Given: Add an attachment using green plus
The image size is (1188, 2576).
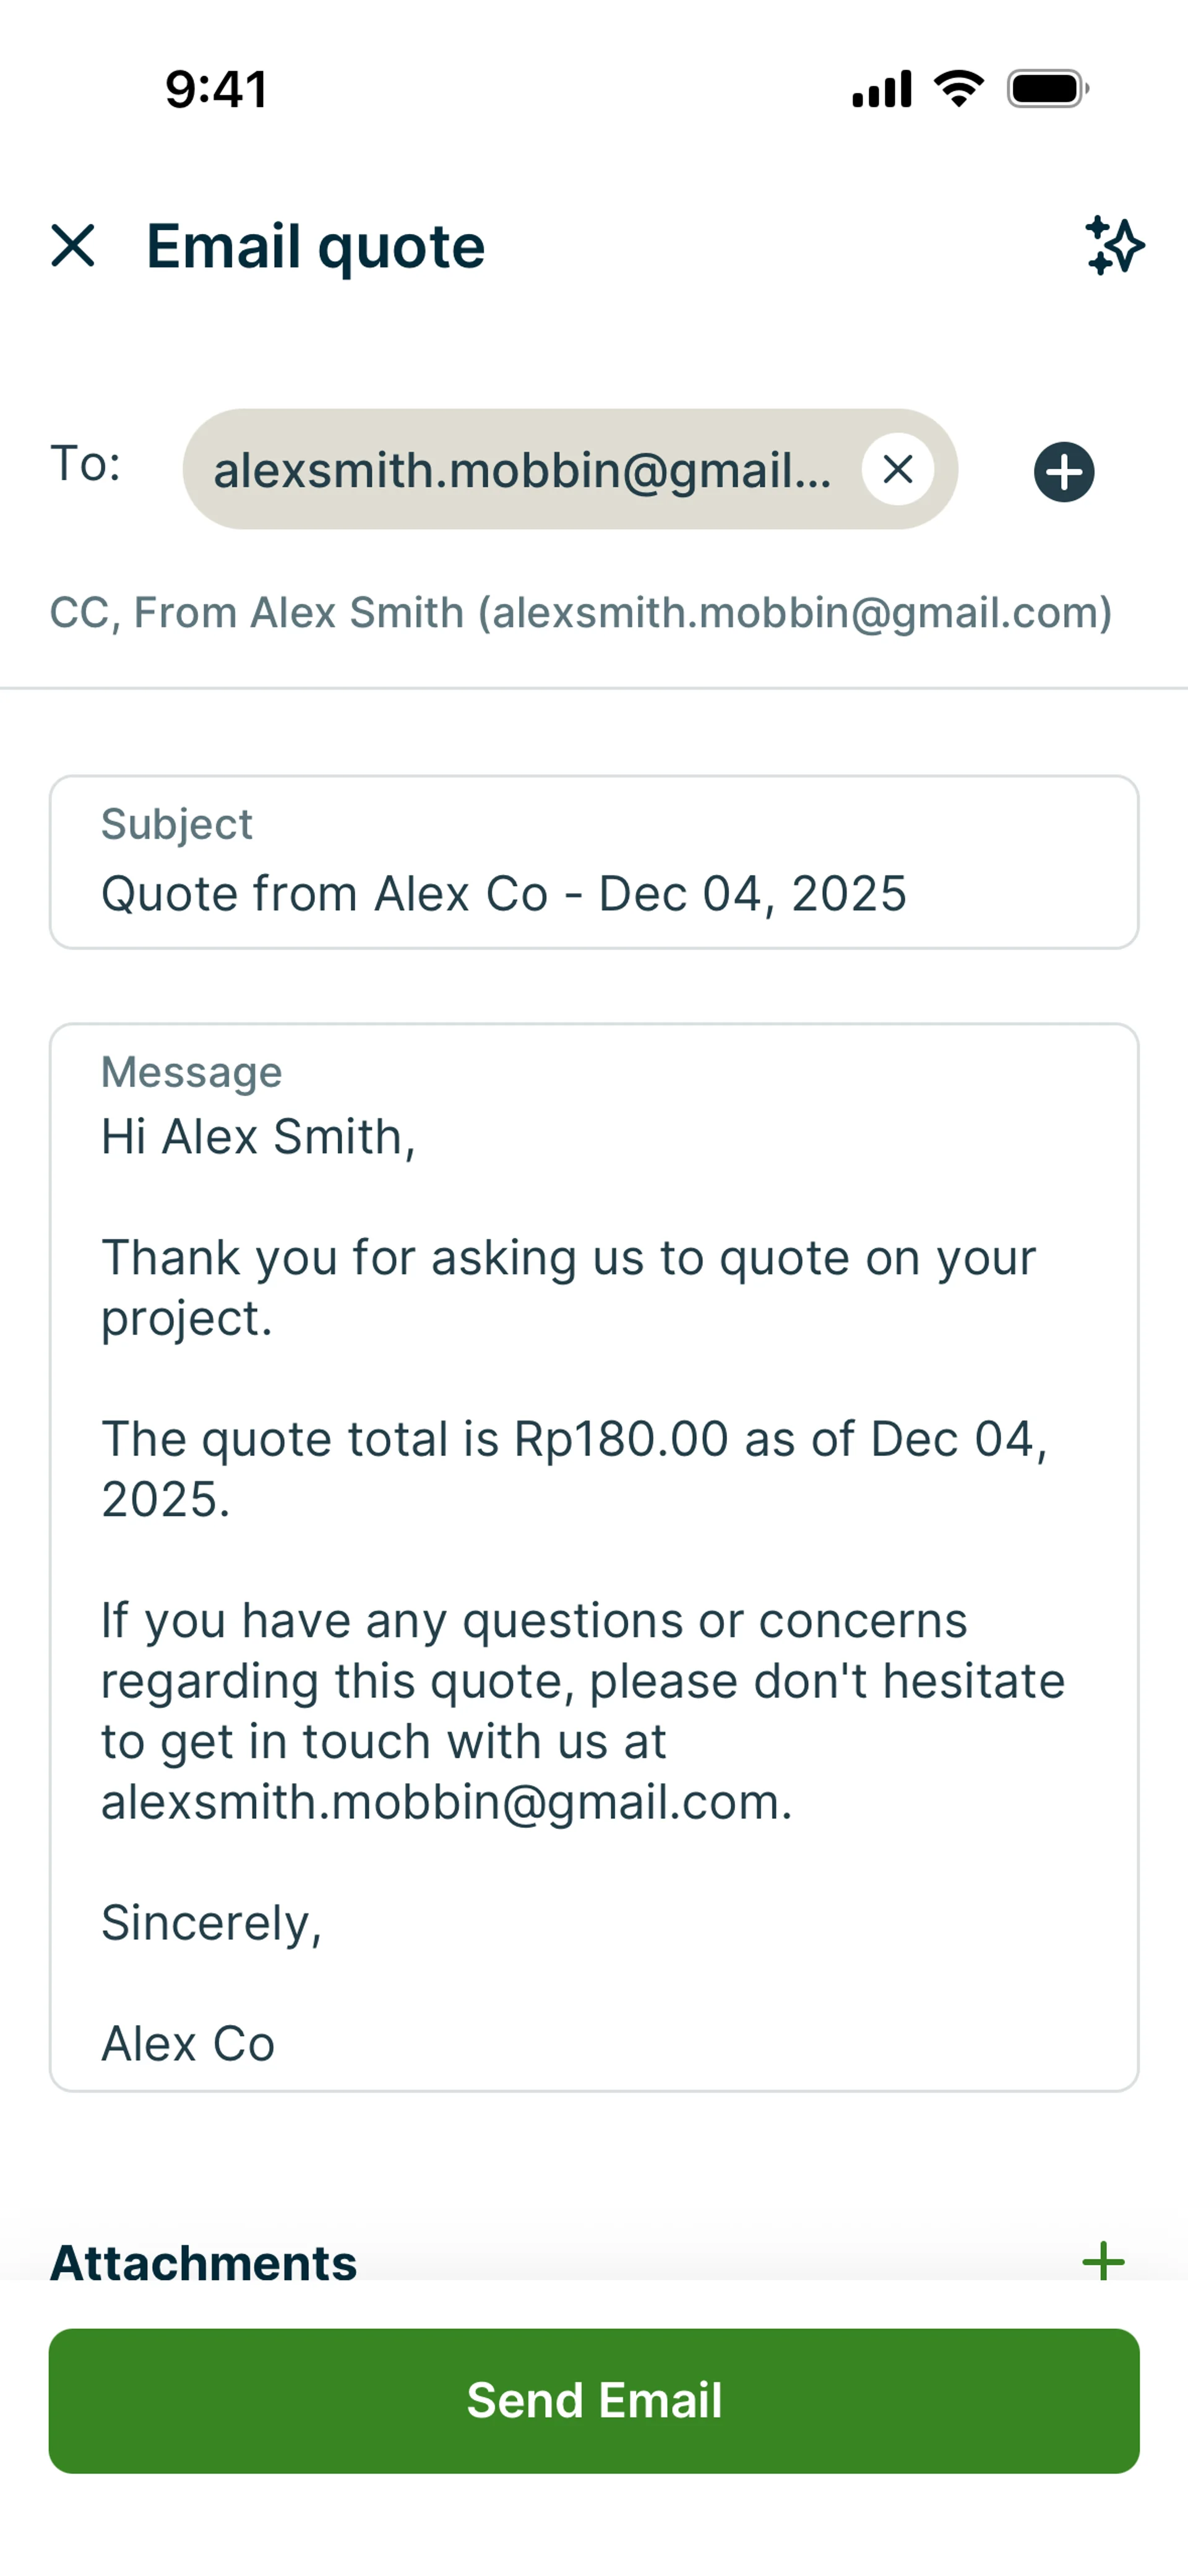Looking at the screenshot, I should pyautogui.click(x=1103, y=2261).
